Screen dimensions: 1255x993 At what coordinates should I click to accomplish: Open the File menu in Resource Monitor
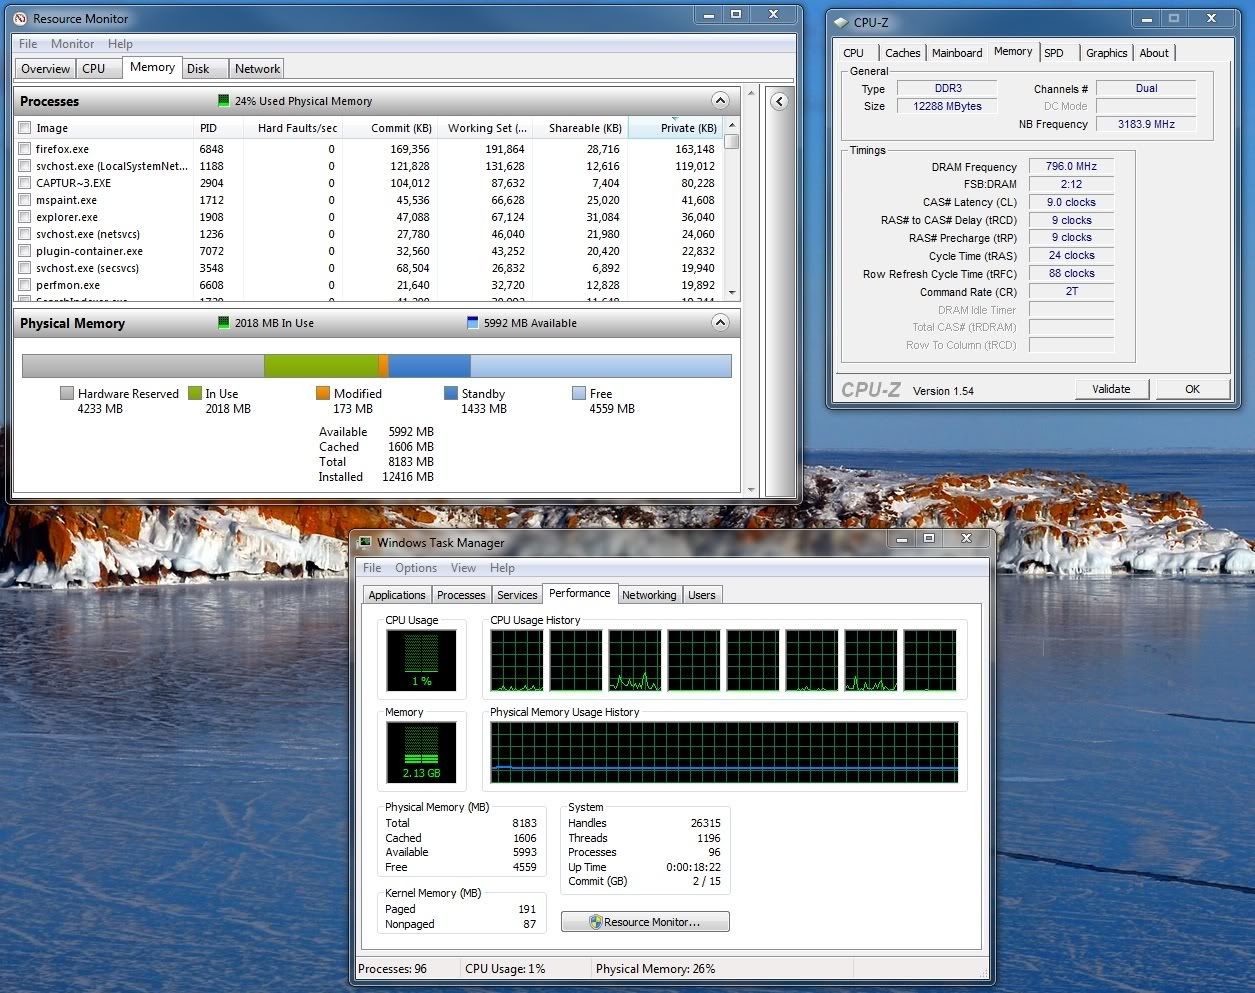click(x=28, y=44)
